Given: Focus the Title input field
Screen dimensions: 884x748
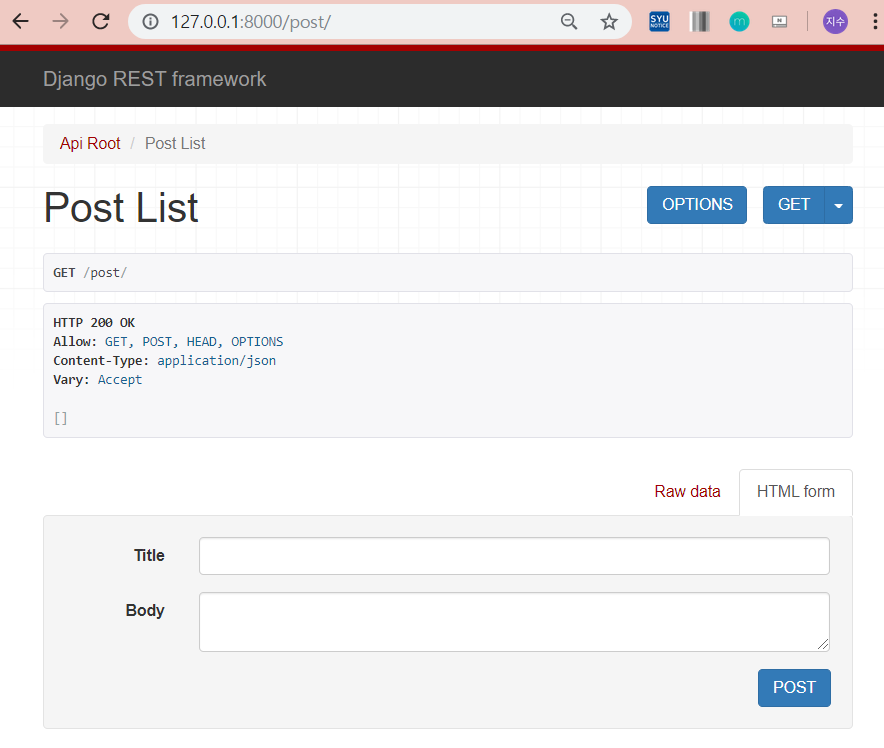Looking at the screenshot, I should click(x=514, y=556).
